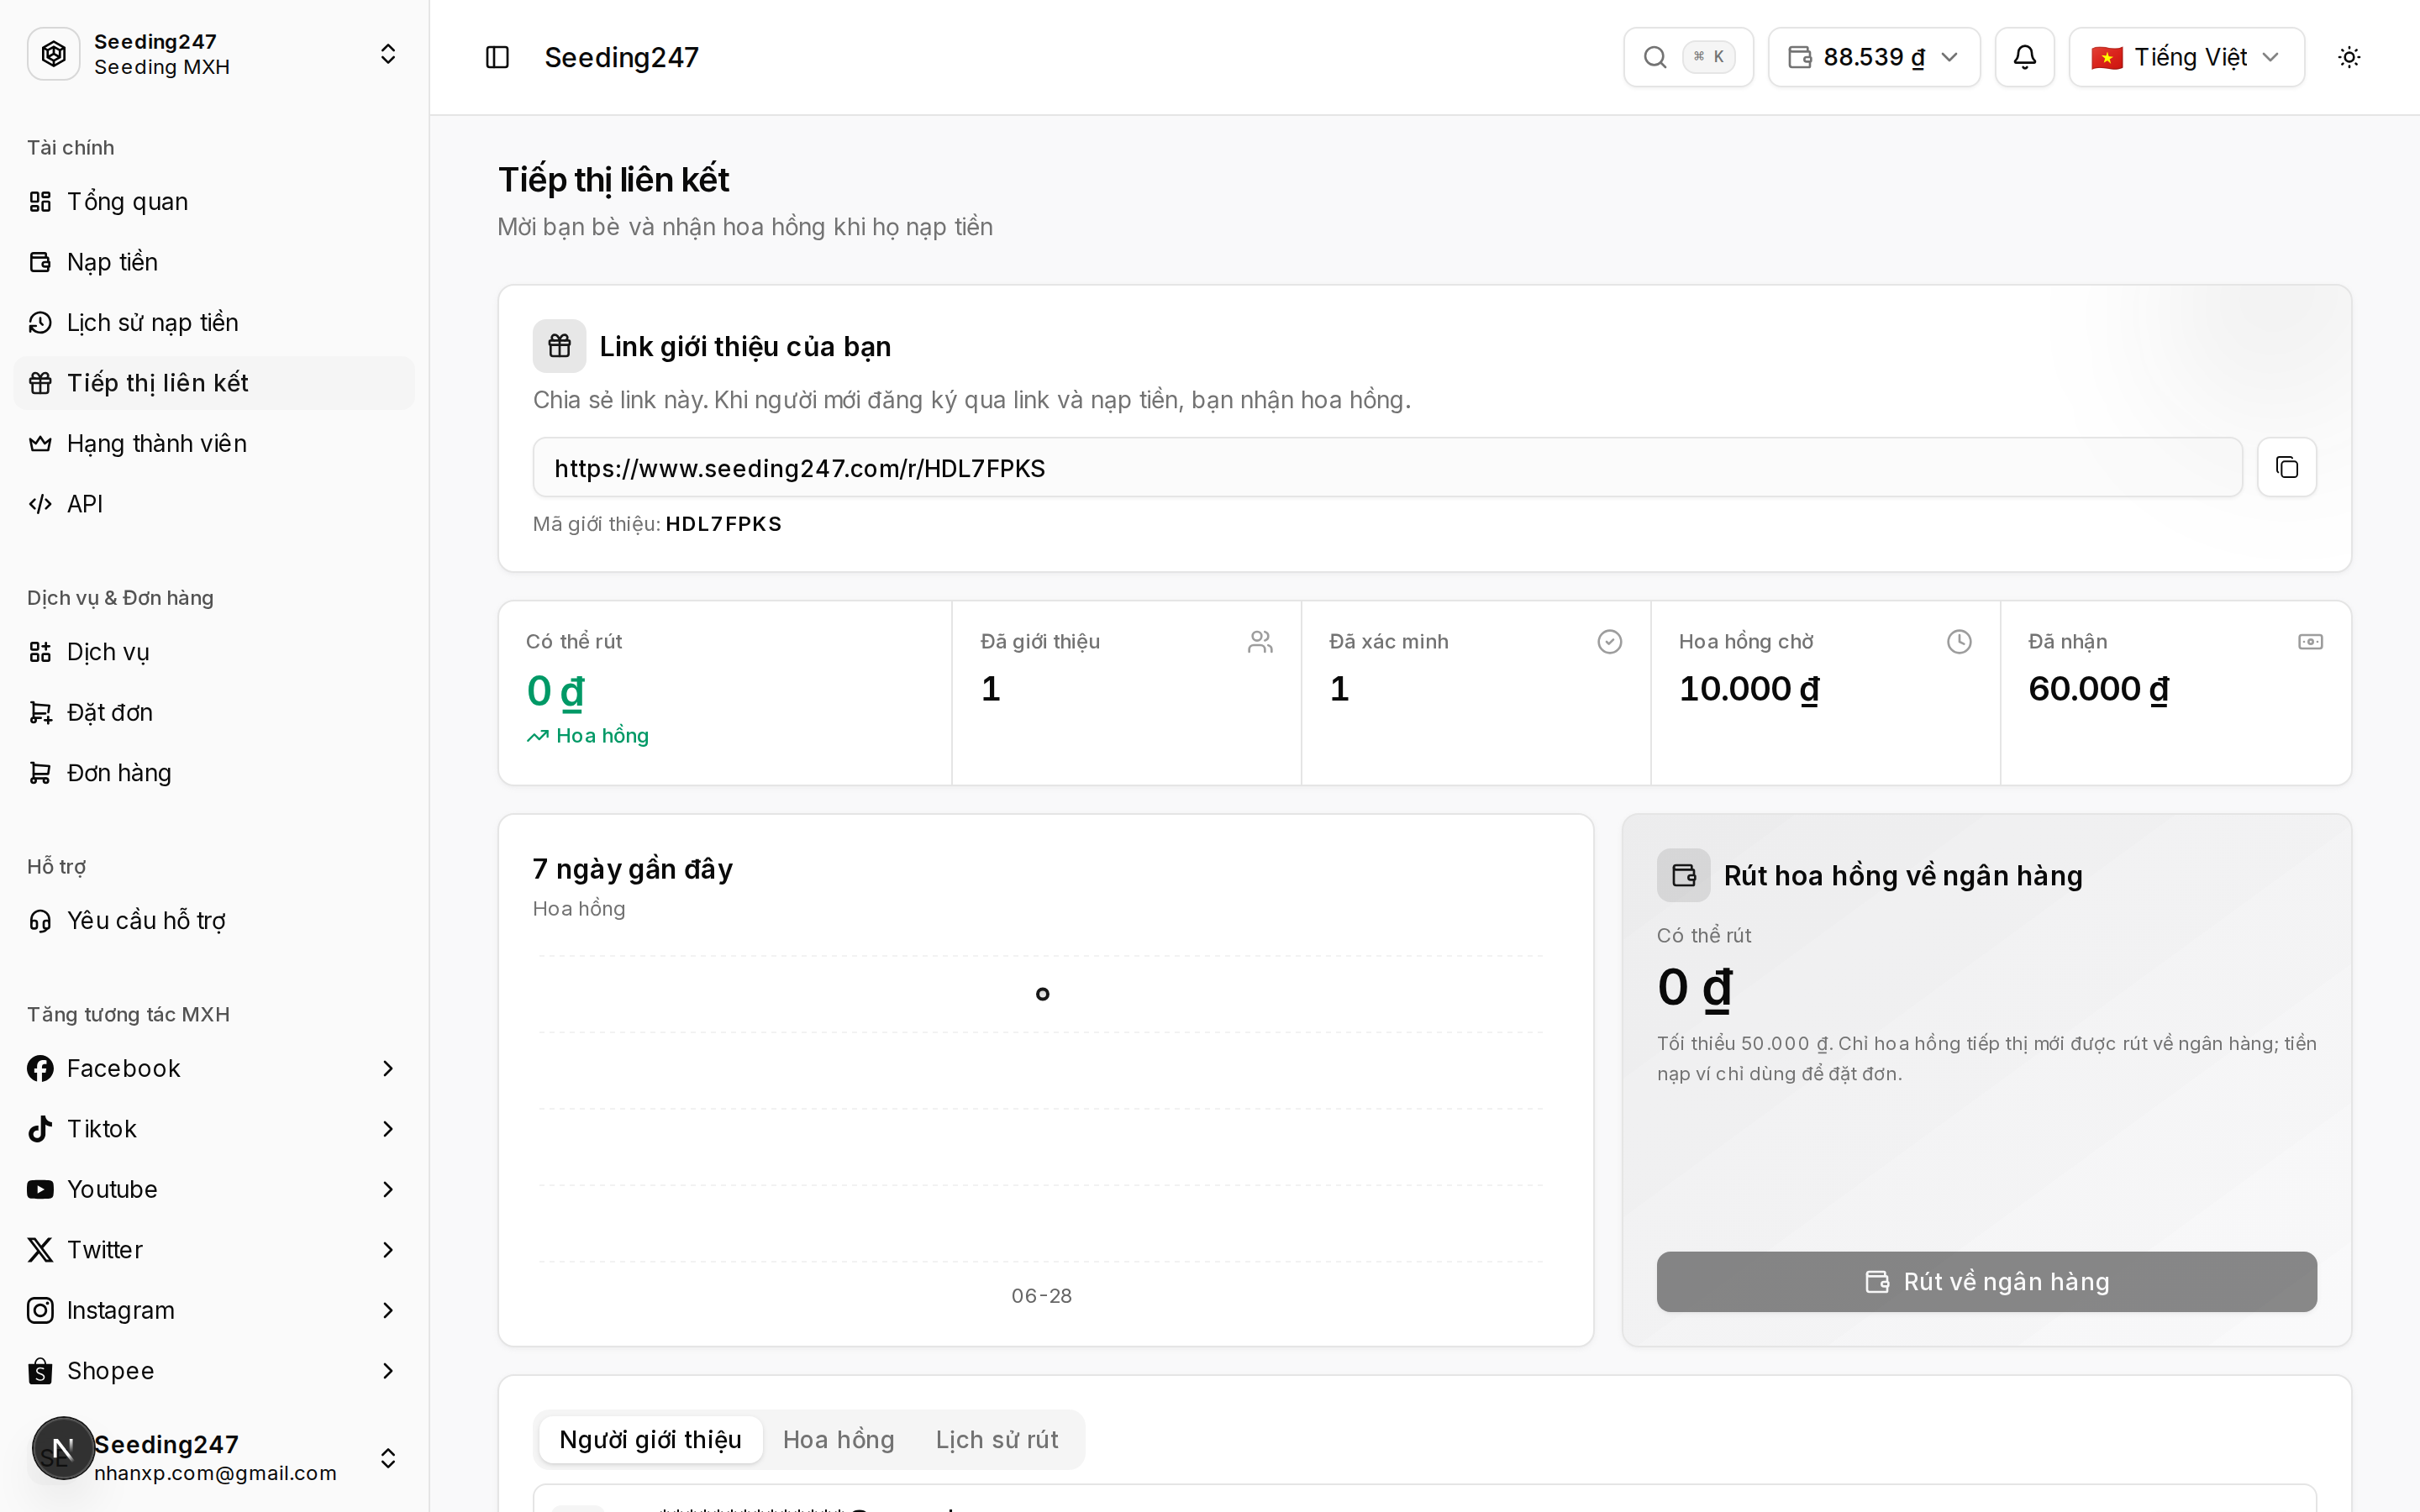Open the search box with ⌘K
Viewport: 2420px width, 1512px height.
tap(1688, 57)
